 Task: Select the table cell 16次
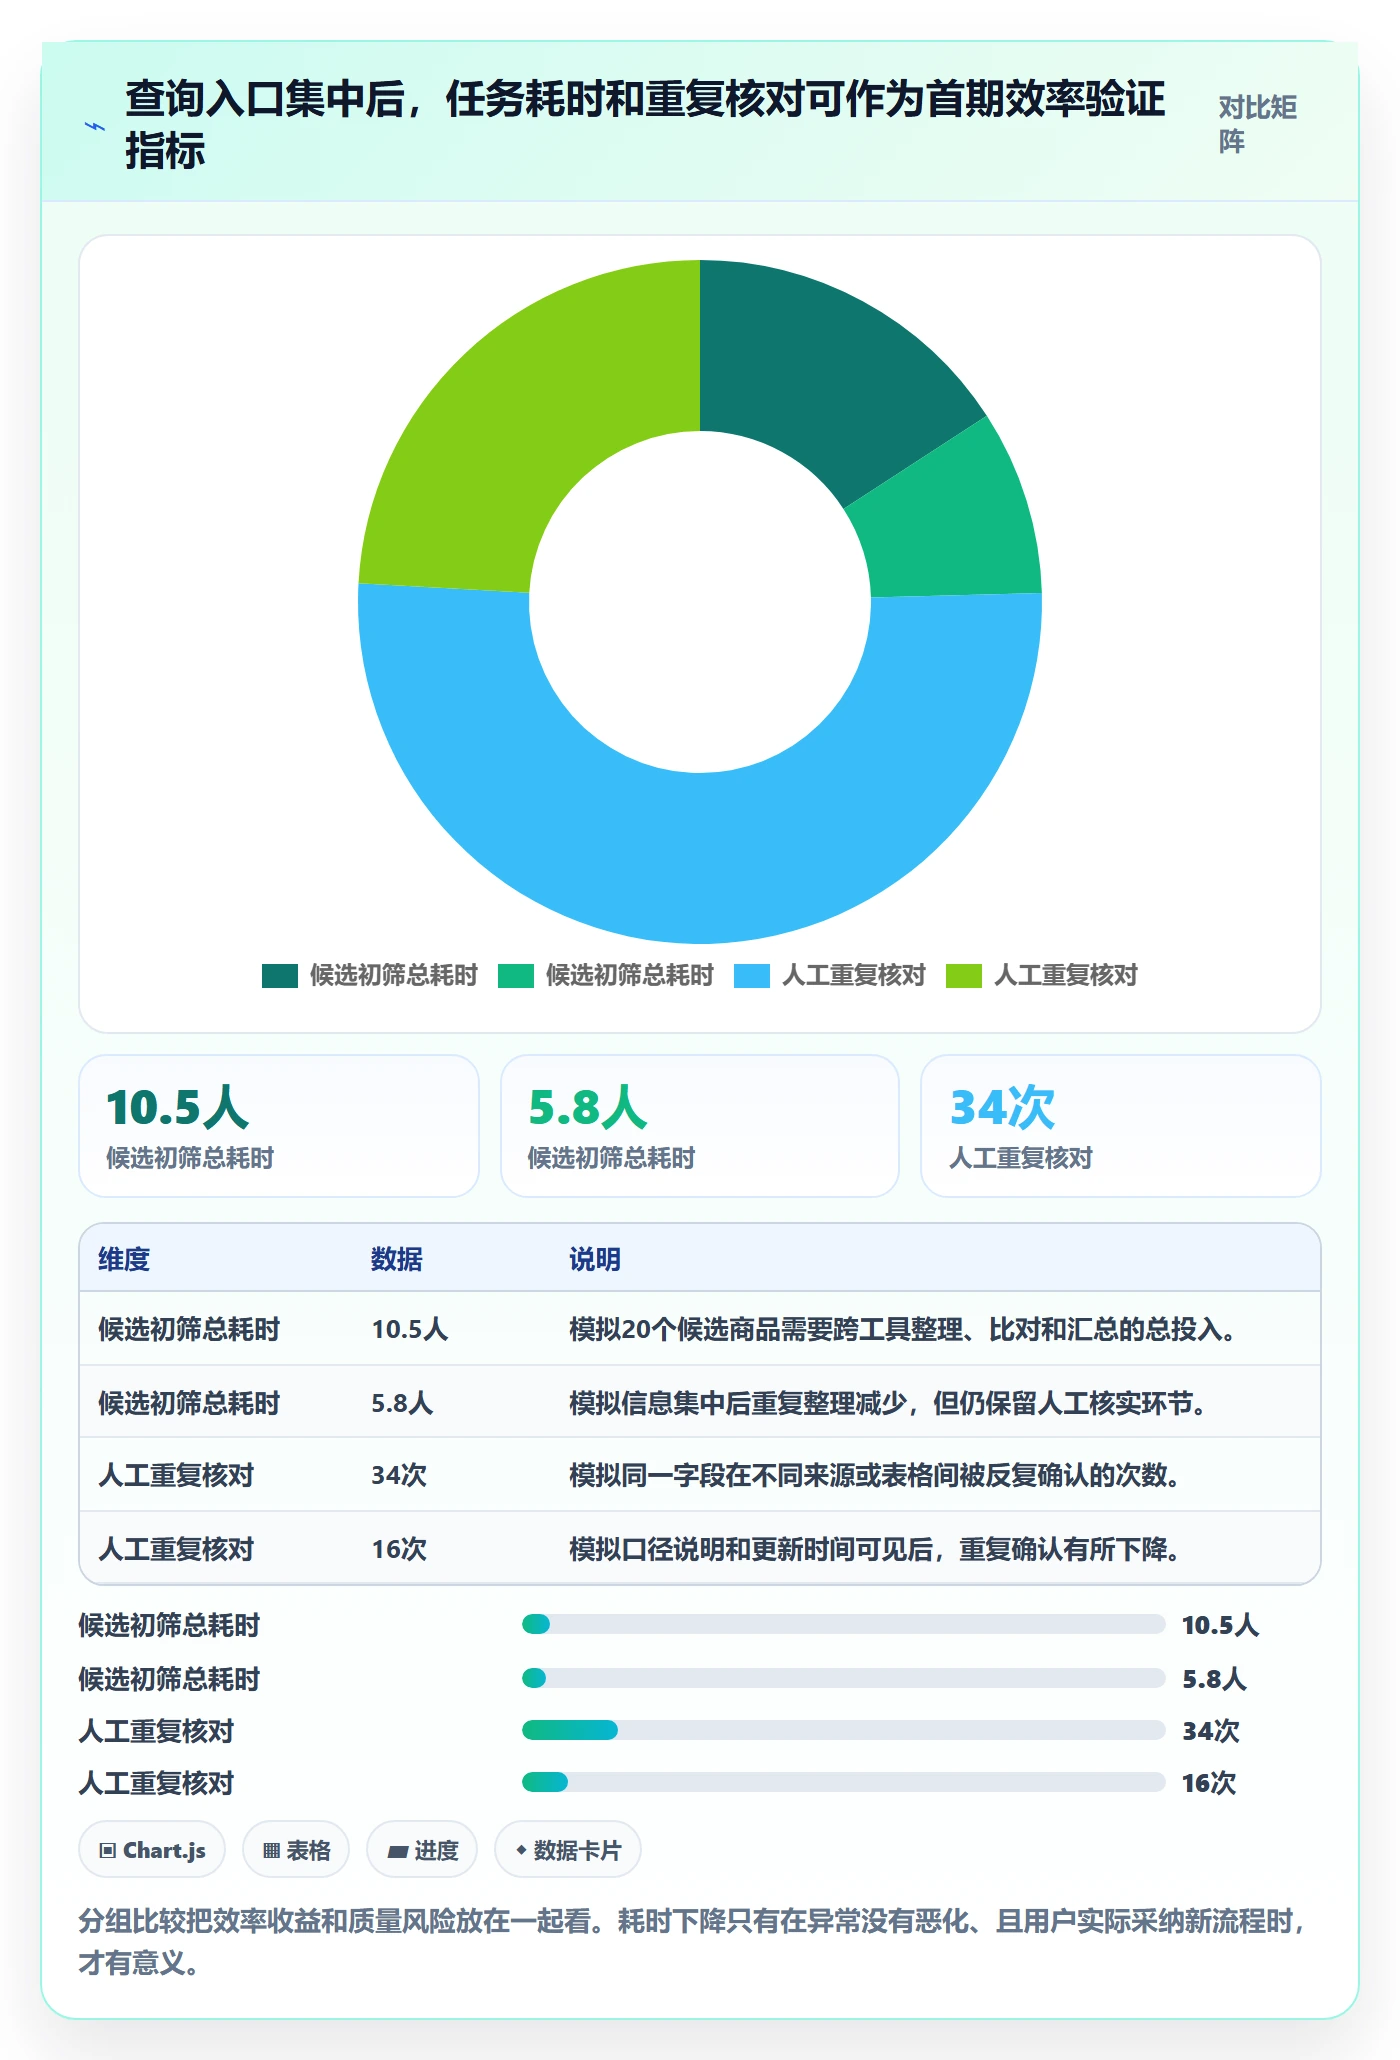tap(399, 1549)
